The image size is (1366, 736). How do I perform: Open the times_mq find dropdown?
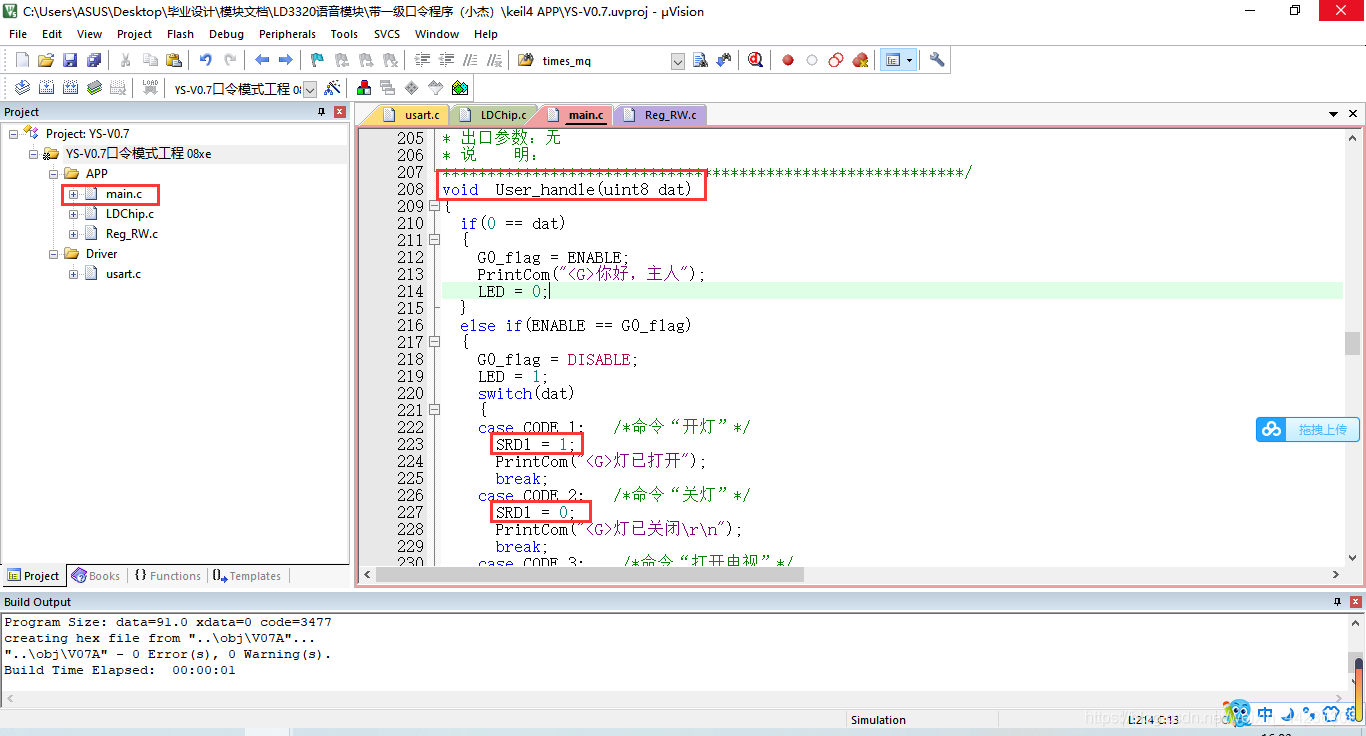(x=678, y=61)
